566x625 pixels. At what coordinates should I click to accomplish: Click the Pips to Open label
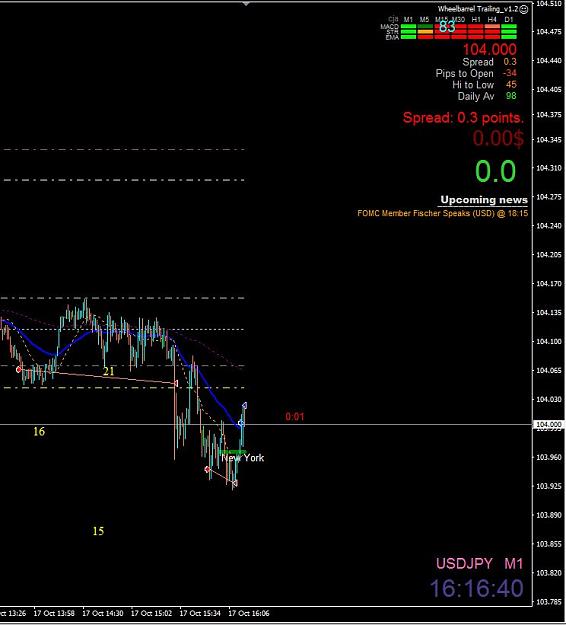point(464,73)
